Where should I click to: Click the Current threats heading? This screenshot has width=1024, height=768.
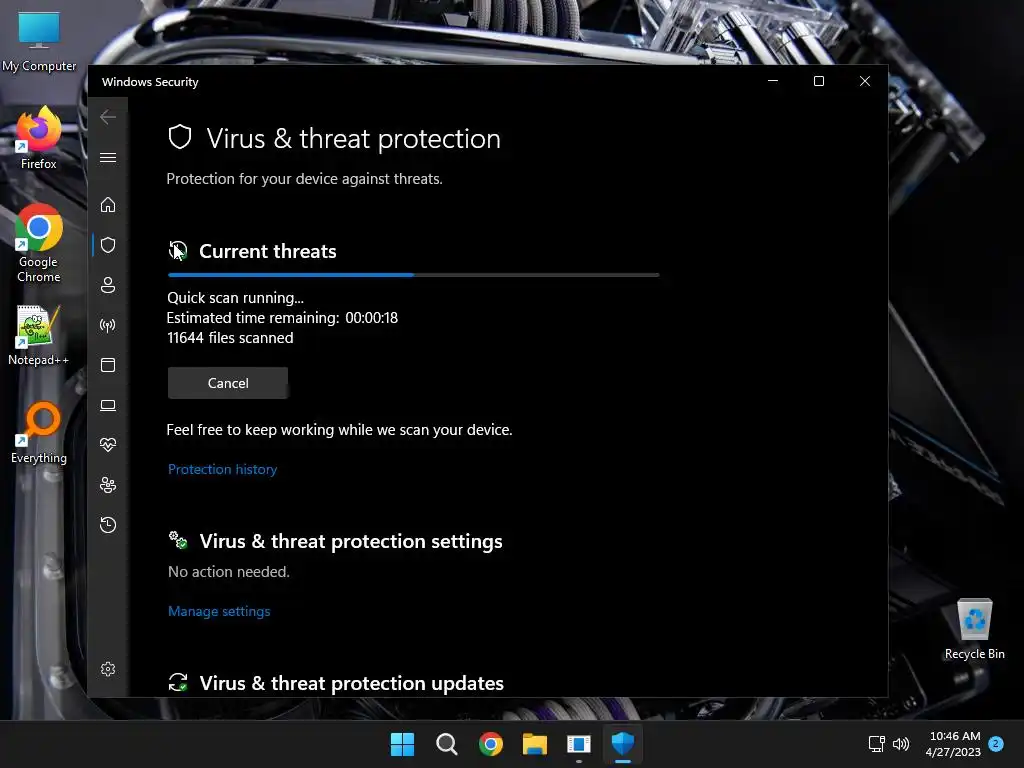coord(268,251)
